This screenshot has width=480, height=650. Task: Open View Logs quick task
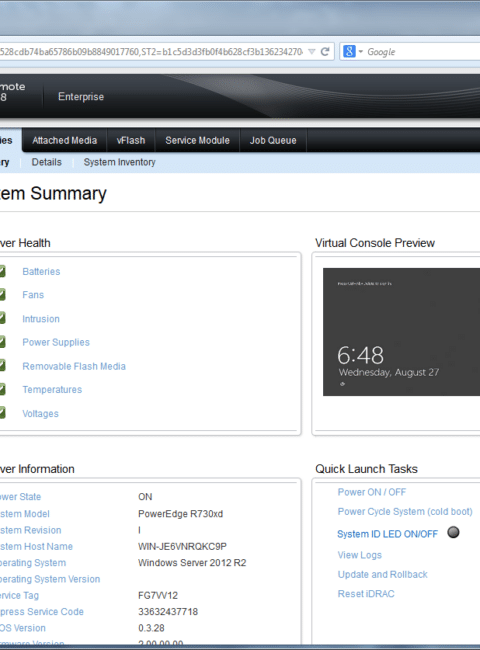[x=360, y=555]
